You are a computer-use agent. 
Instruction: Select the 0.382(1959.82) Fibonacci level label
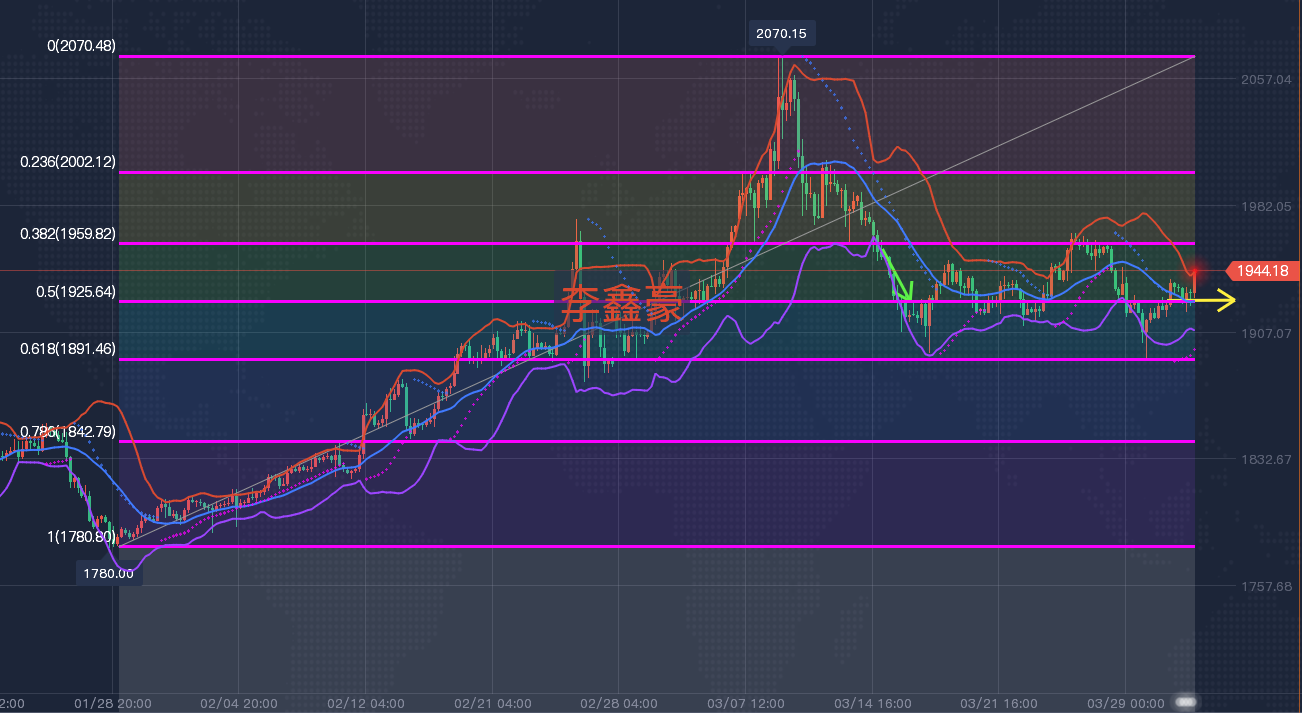[x=68, y=233]
